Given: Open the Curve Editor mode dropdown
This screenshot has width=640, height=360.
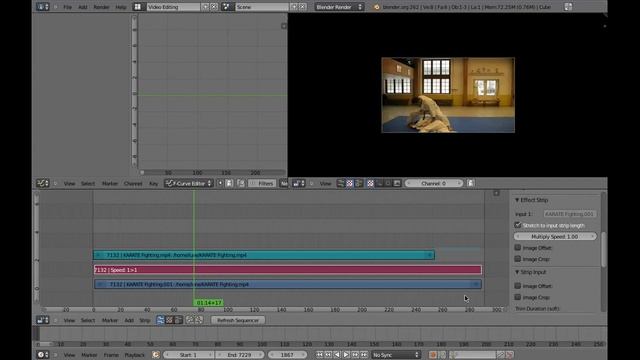Looking at the screenshot, I should pyautogui.click(x=189, y=184).
